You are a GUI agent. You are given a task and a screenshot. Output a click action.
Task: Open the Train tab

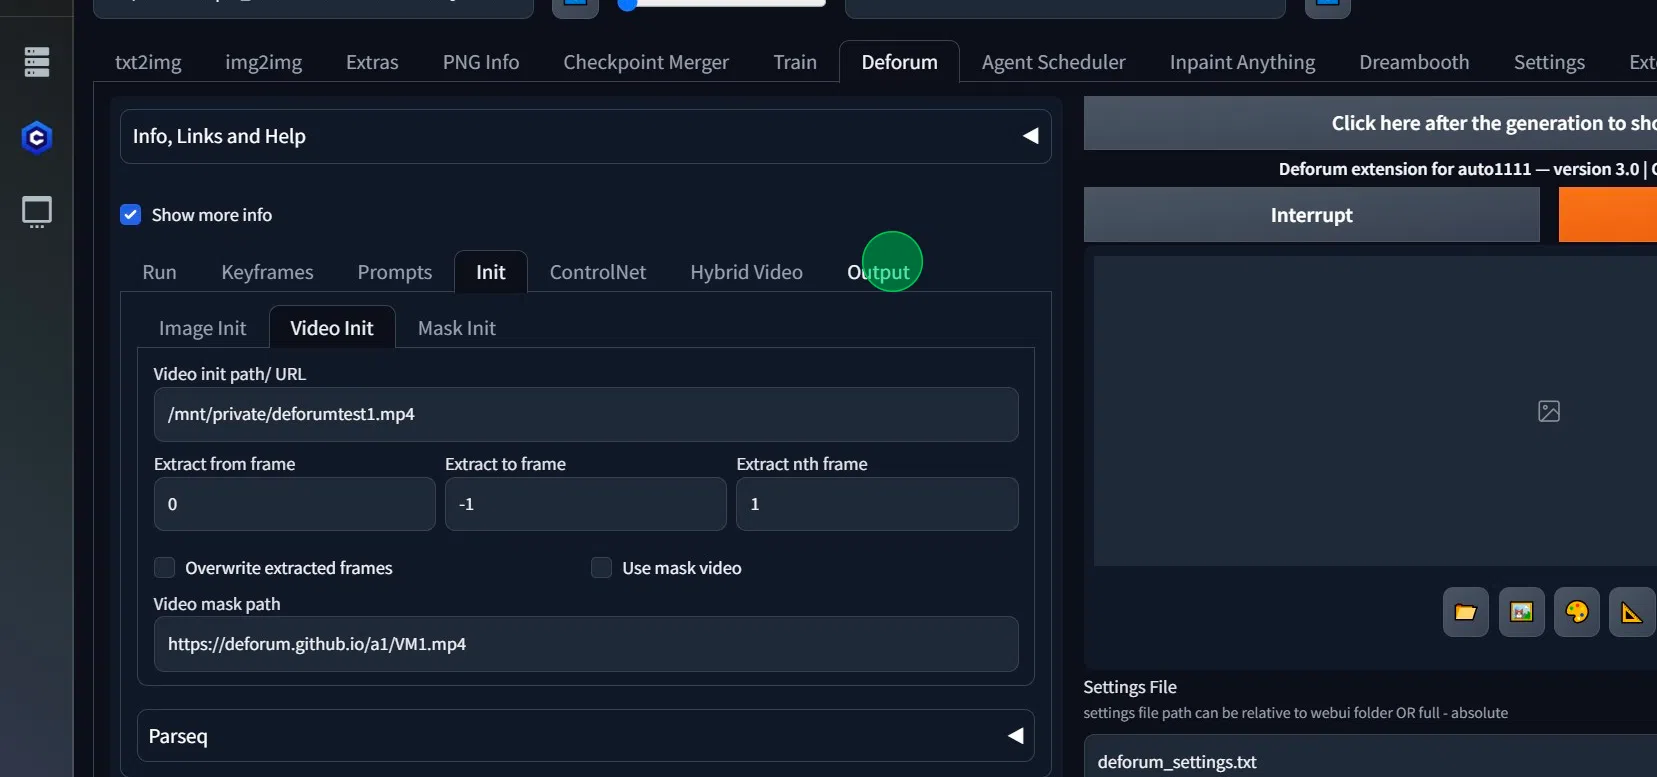click(x=795, y=62)
